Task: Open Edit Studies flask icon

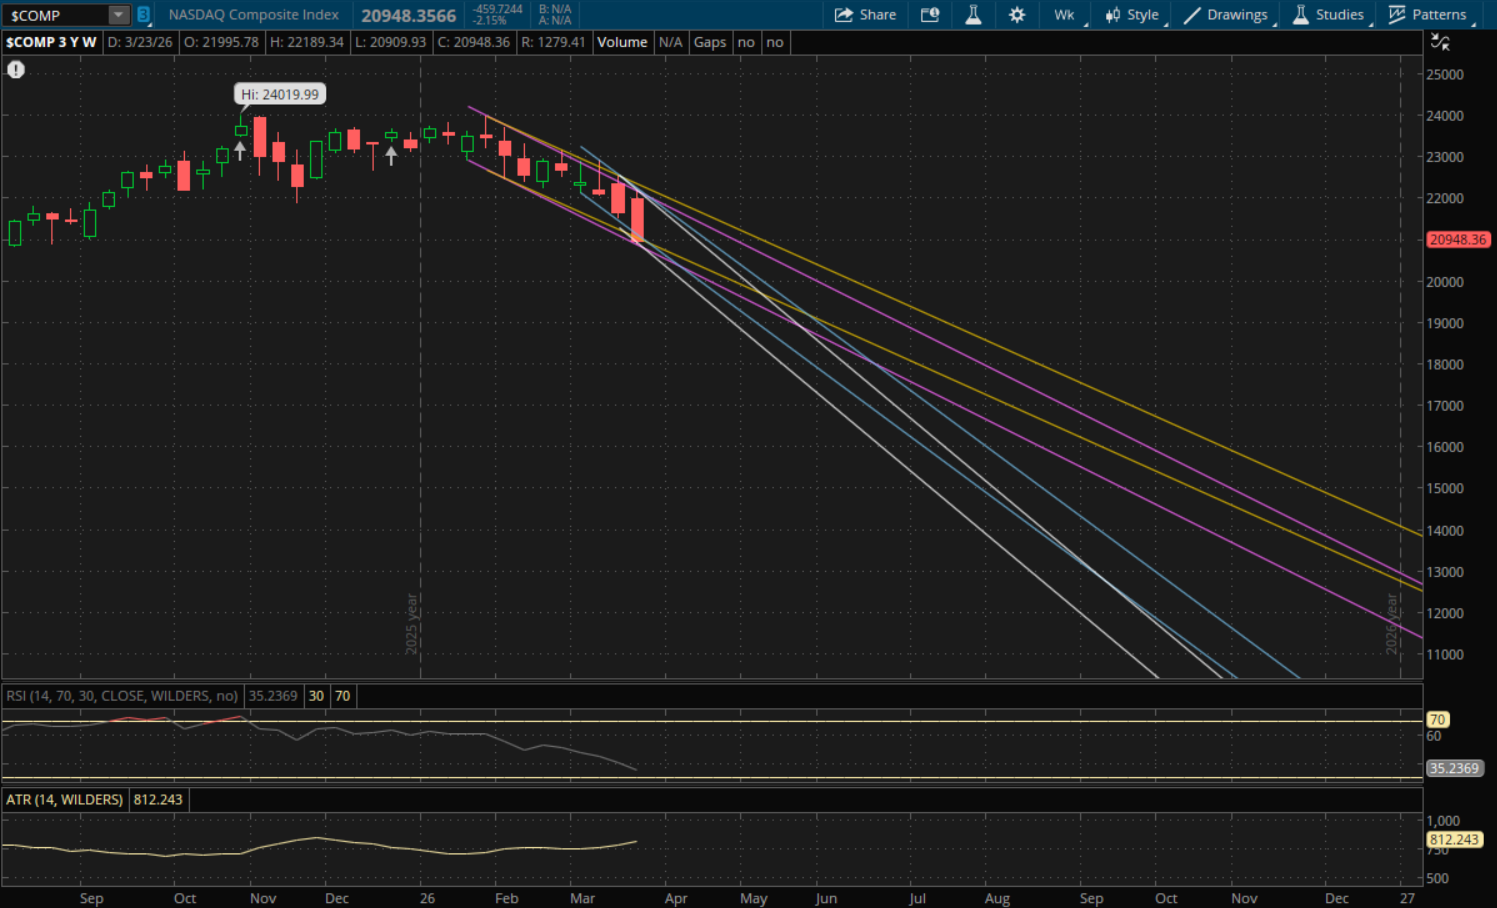Action: pyautogui.click(x=972, y=15)
